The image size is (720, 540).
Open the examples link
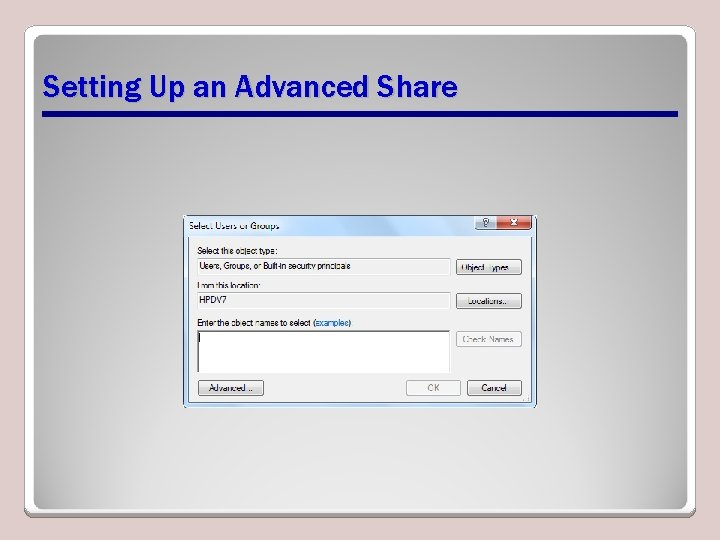[x=332, y=323]
